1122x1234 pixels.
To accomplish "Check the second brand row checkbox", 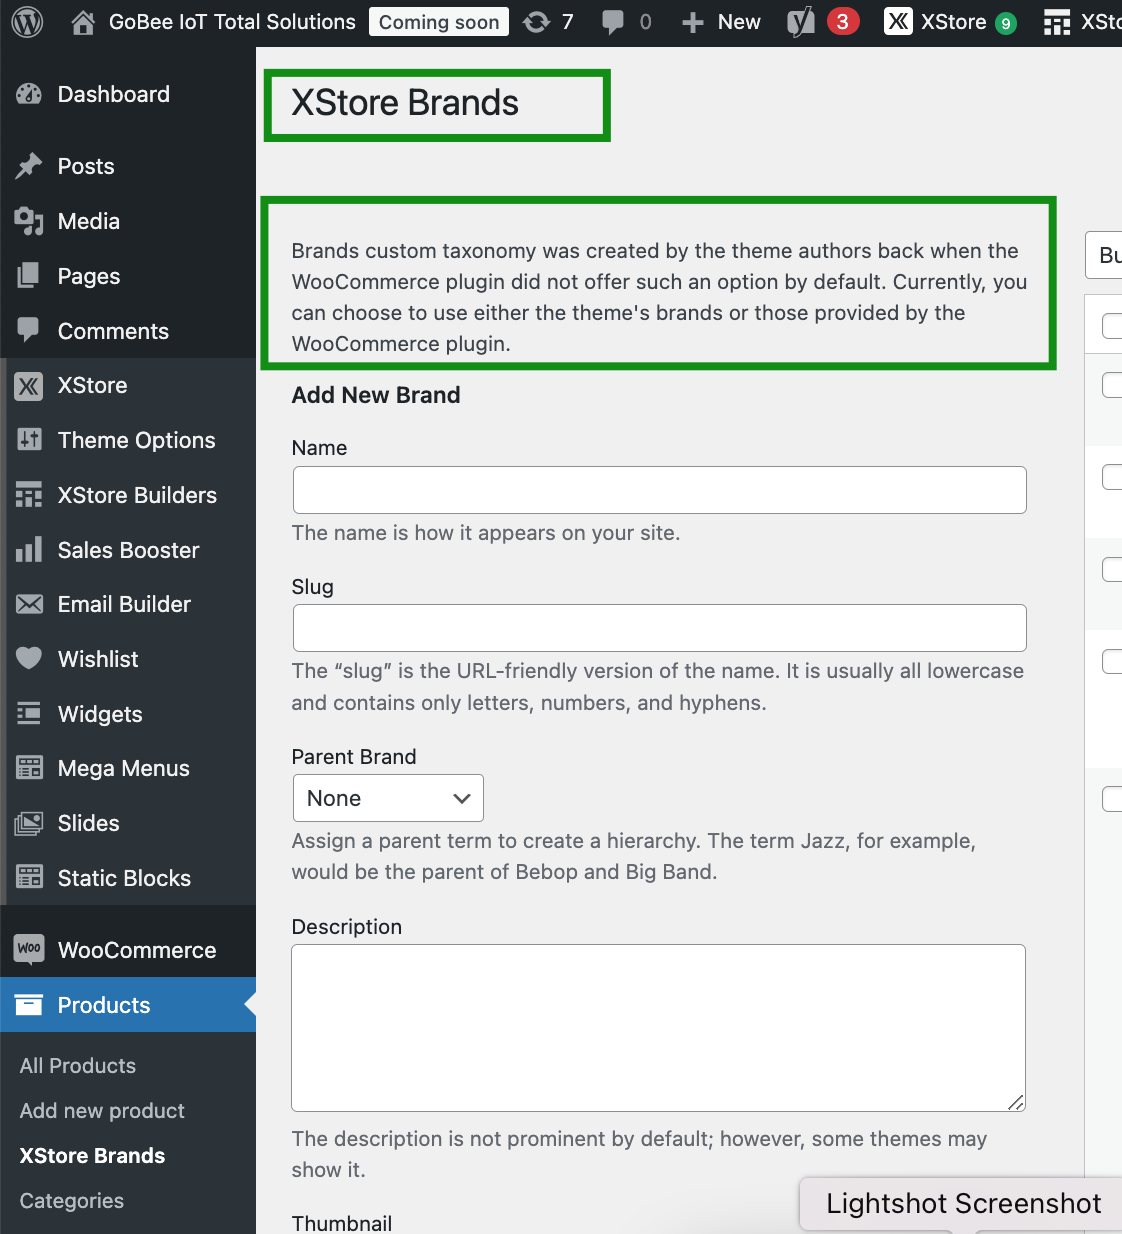I will coord(1112,477).
